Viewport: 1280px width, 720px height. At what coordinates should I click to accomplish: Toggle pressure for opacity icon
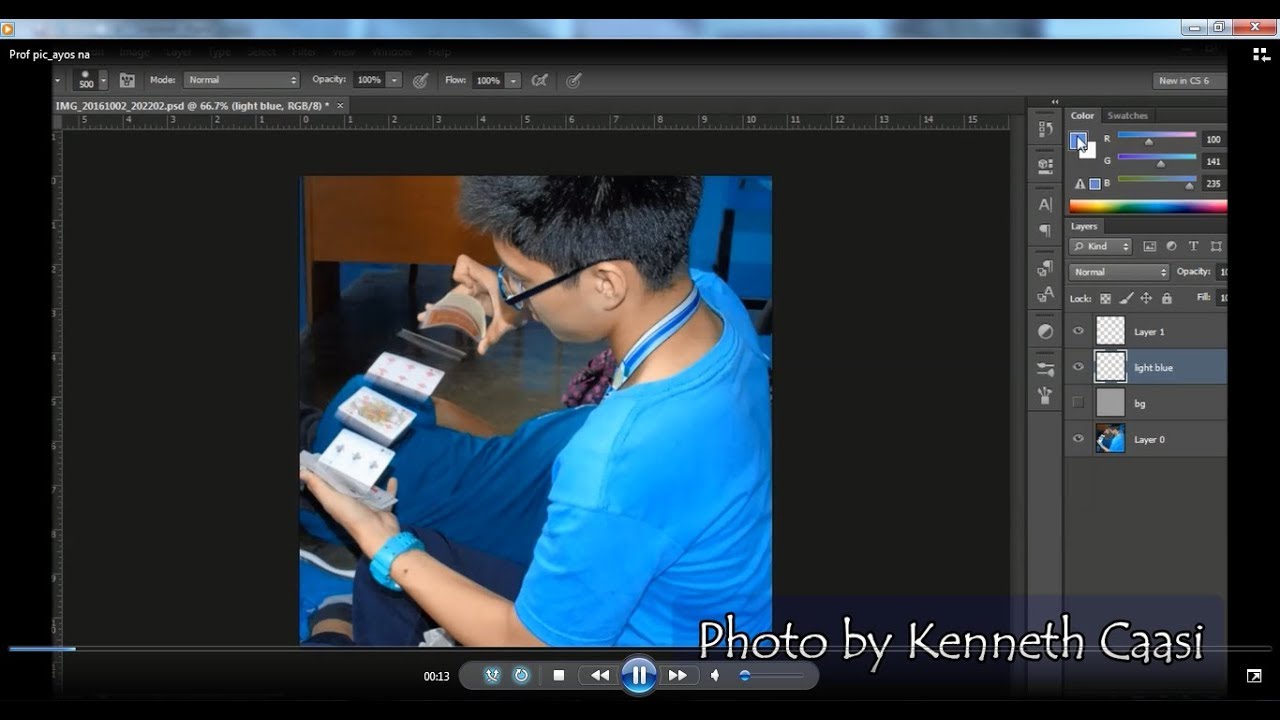(x=421, y=80)
